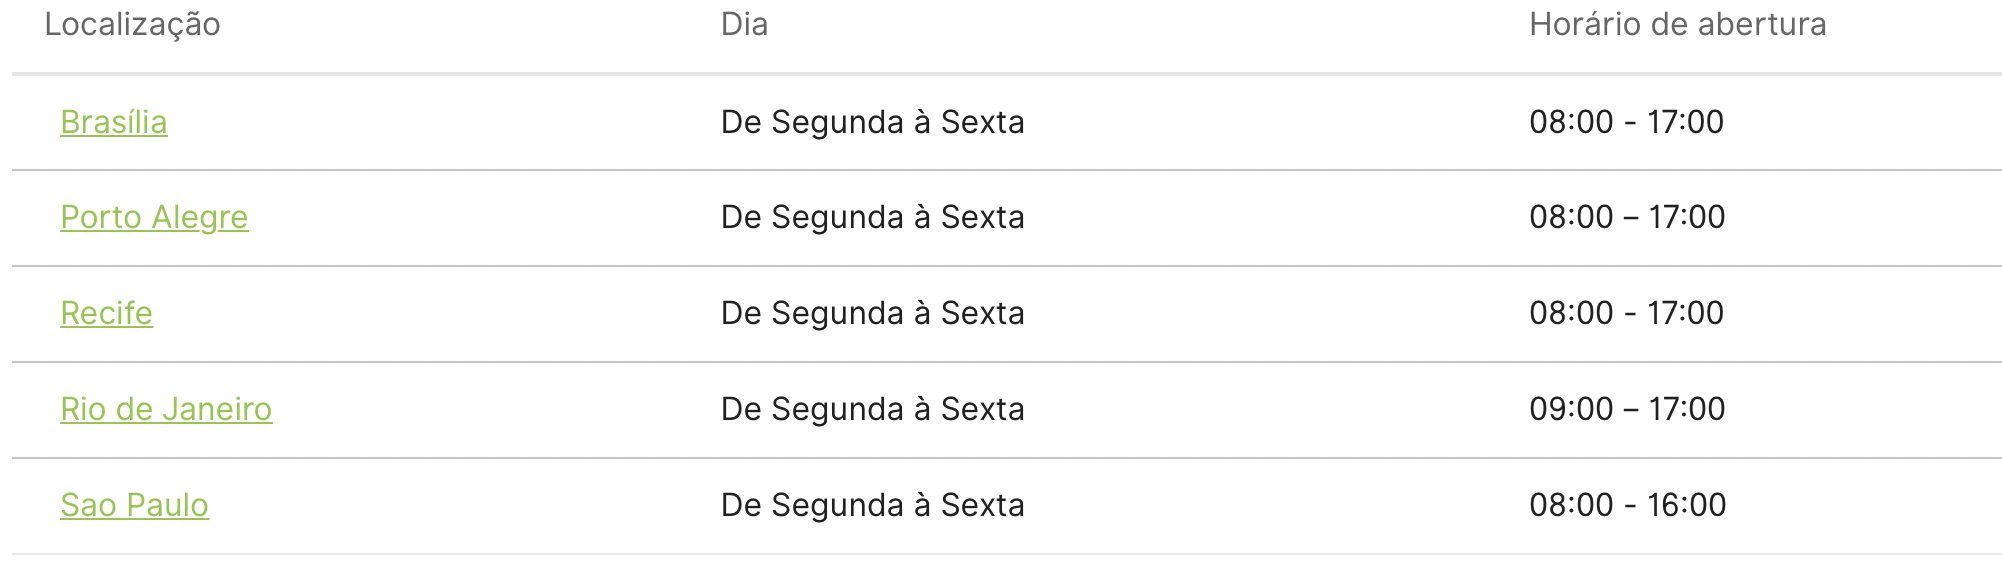
Task: Open the Brasília location link
Action: [x=114, y=122]
